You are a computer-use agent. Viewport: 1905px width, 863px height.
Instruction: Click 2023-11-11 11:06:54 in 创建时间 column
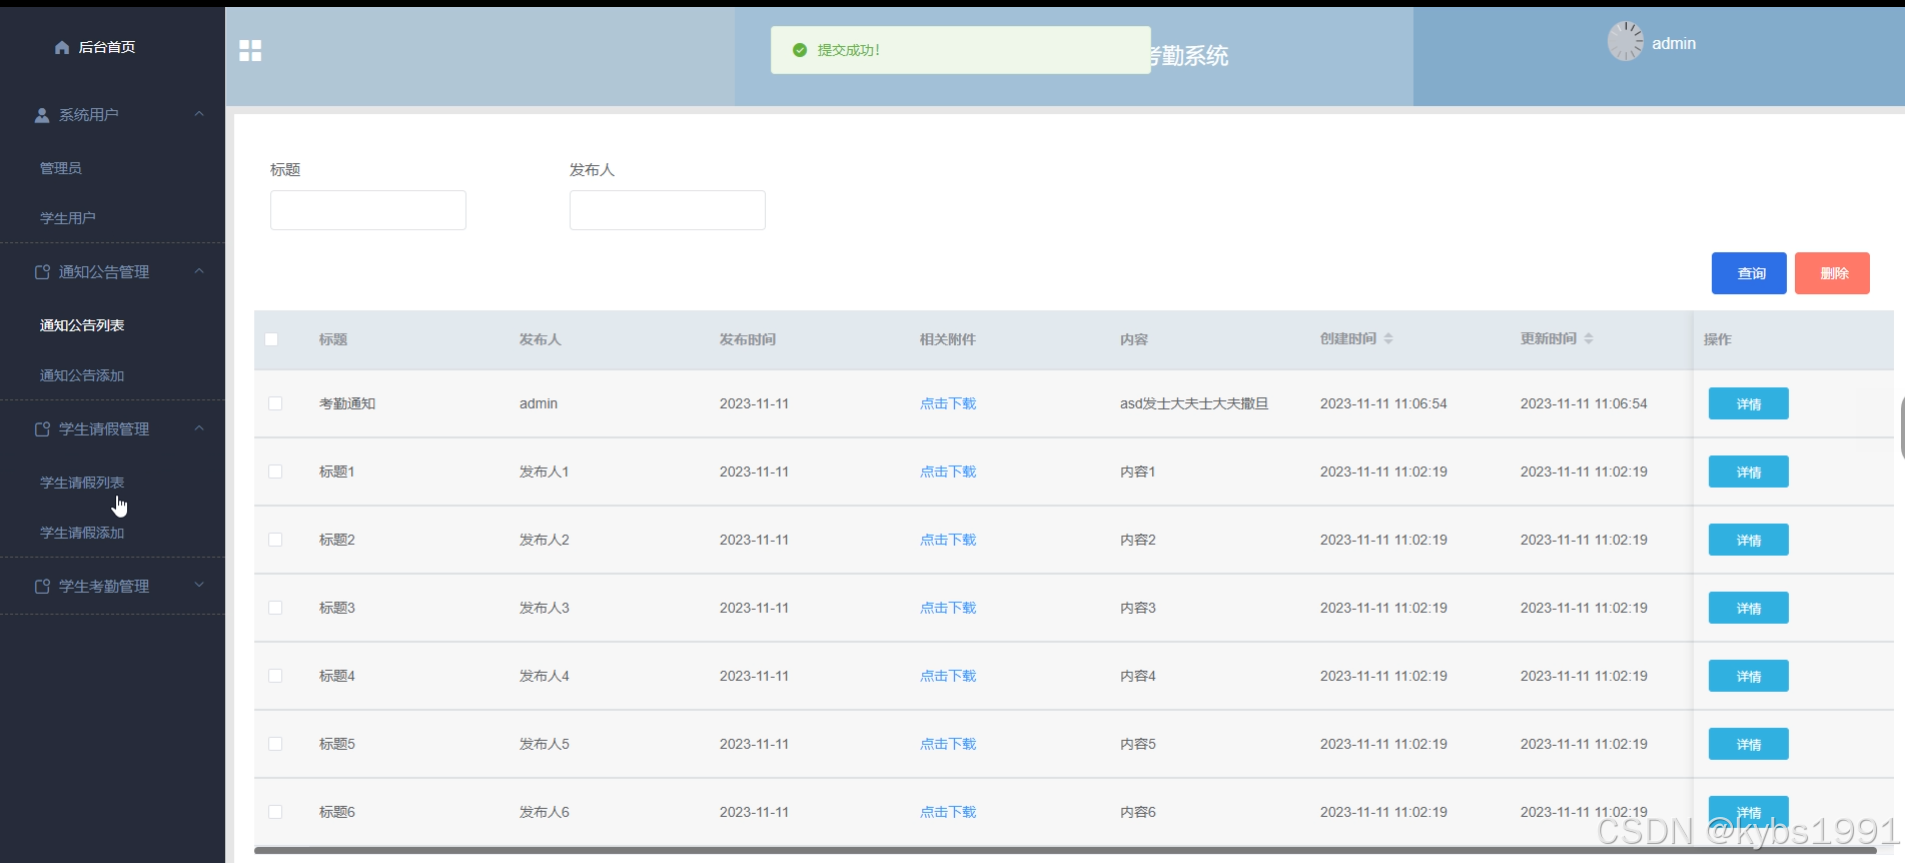click(1383, 404)
